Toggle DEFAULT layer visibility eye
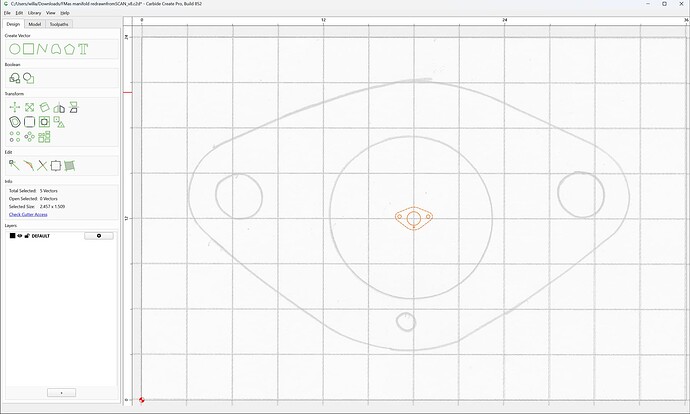 (20, 236)
